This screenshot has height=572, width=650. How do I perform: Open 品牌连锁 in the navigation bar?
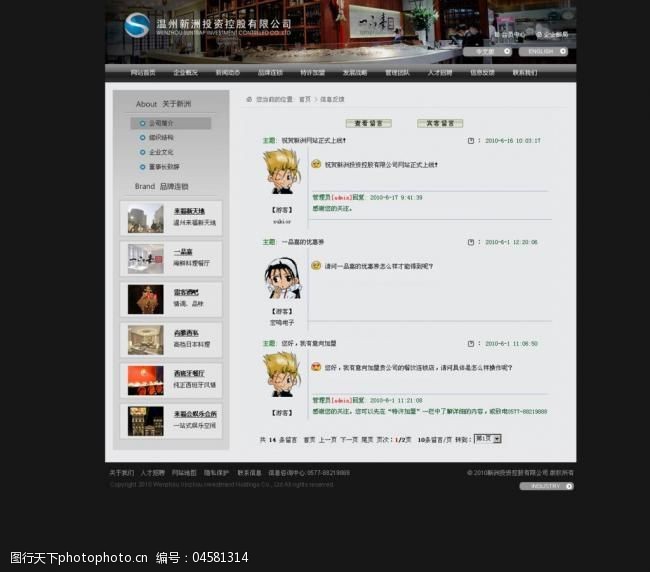[x=270, y=73]
